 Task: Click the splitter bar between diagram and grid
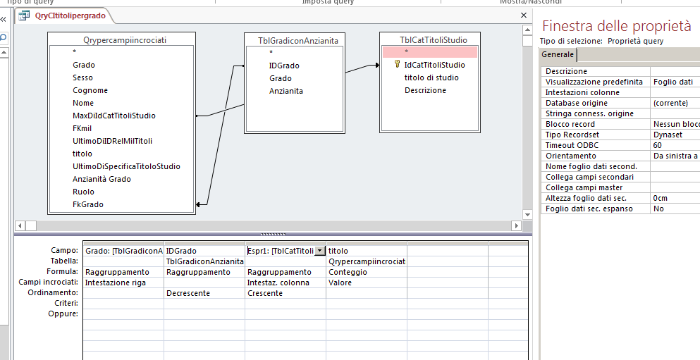pos(273,234)
